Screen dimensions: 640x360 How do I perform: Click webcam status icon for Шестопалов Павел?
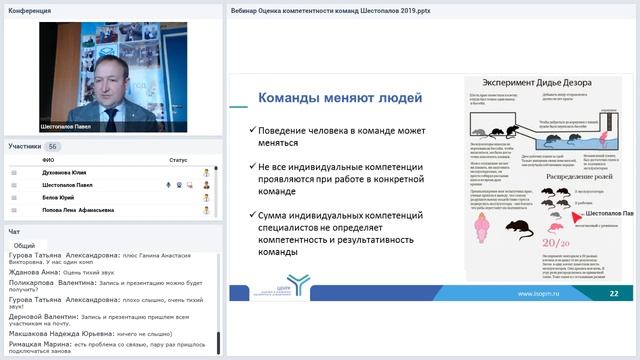click(x=179, y=185)
